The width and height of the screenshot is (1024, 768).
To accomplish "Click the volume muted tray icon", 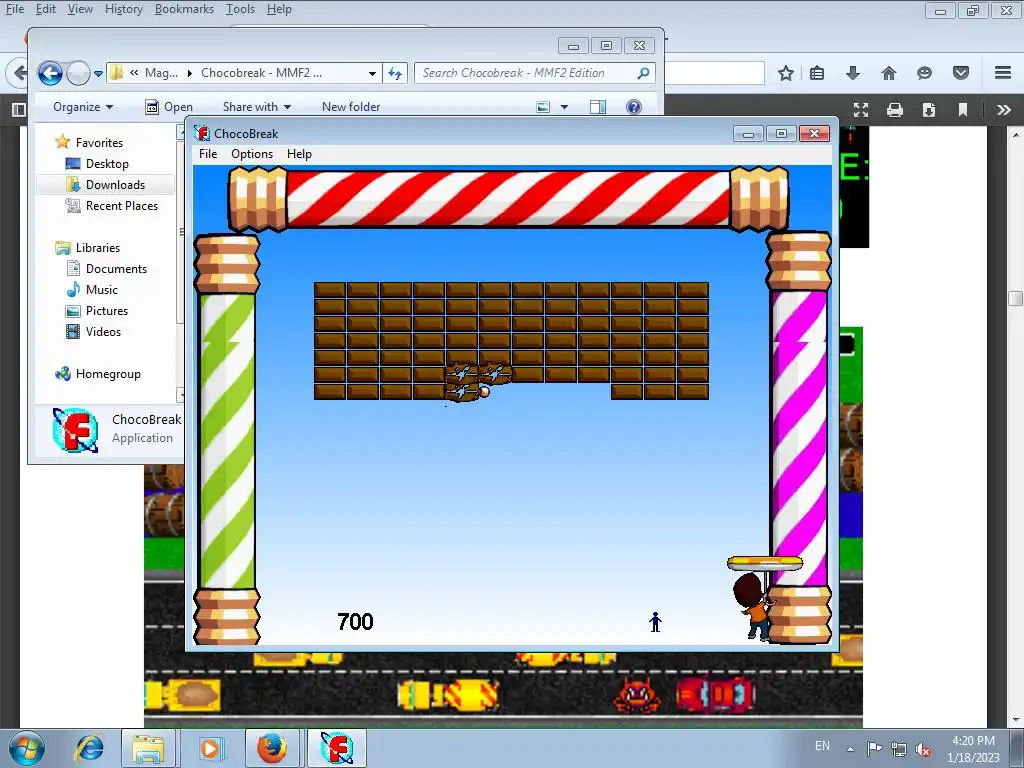I will click(923, 749).
